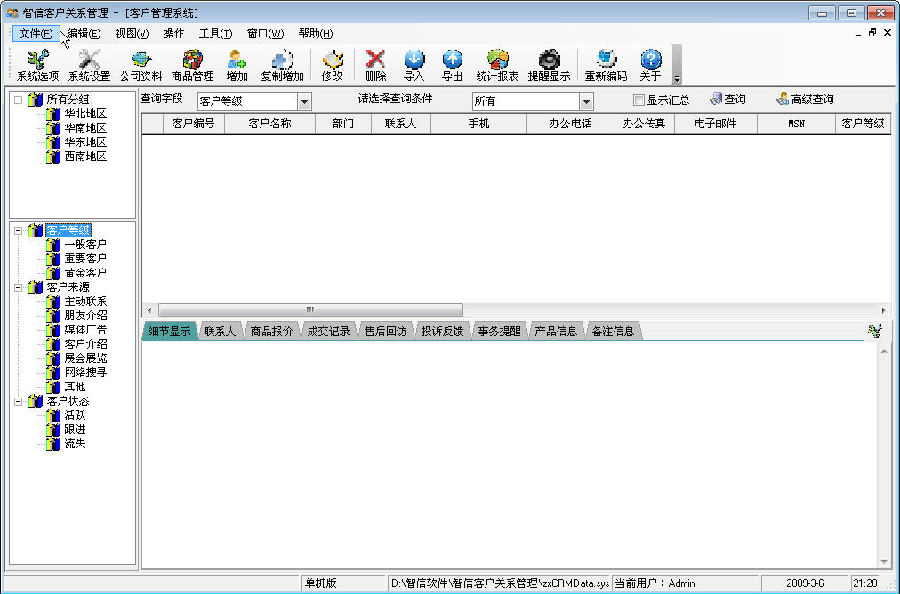Click the 查询 search button

[728, 99]
